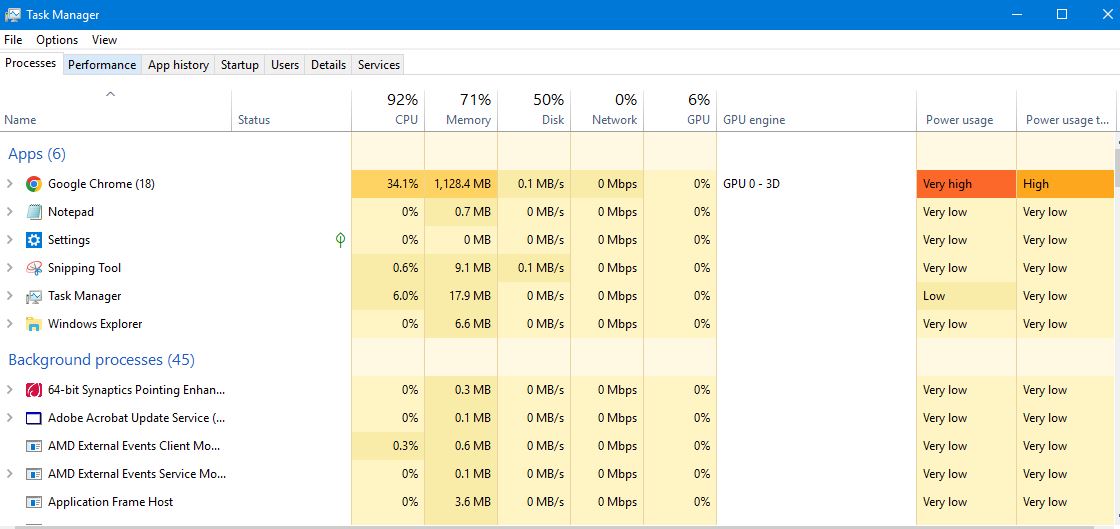Click the Notepad app icon
This screenshot has width=1120, height=529.
pyautogui.click(x=34, y=212)
